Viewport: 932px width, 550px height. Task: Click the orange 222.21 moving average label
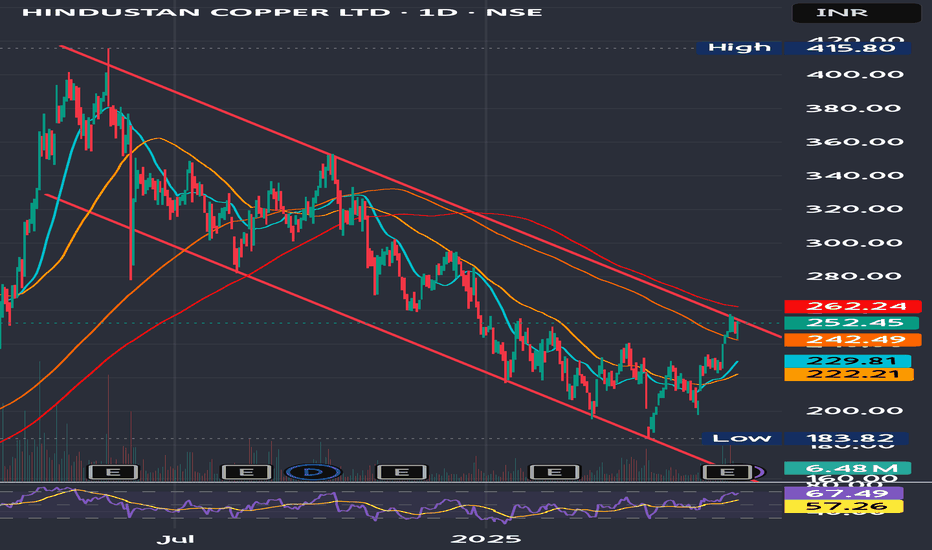[x=849, y=375]
